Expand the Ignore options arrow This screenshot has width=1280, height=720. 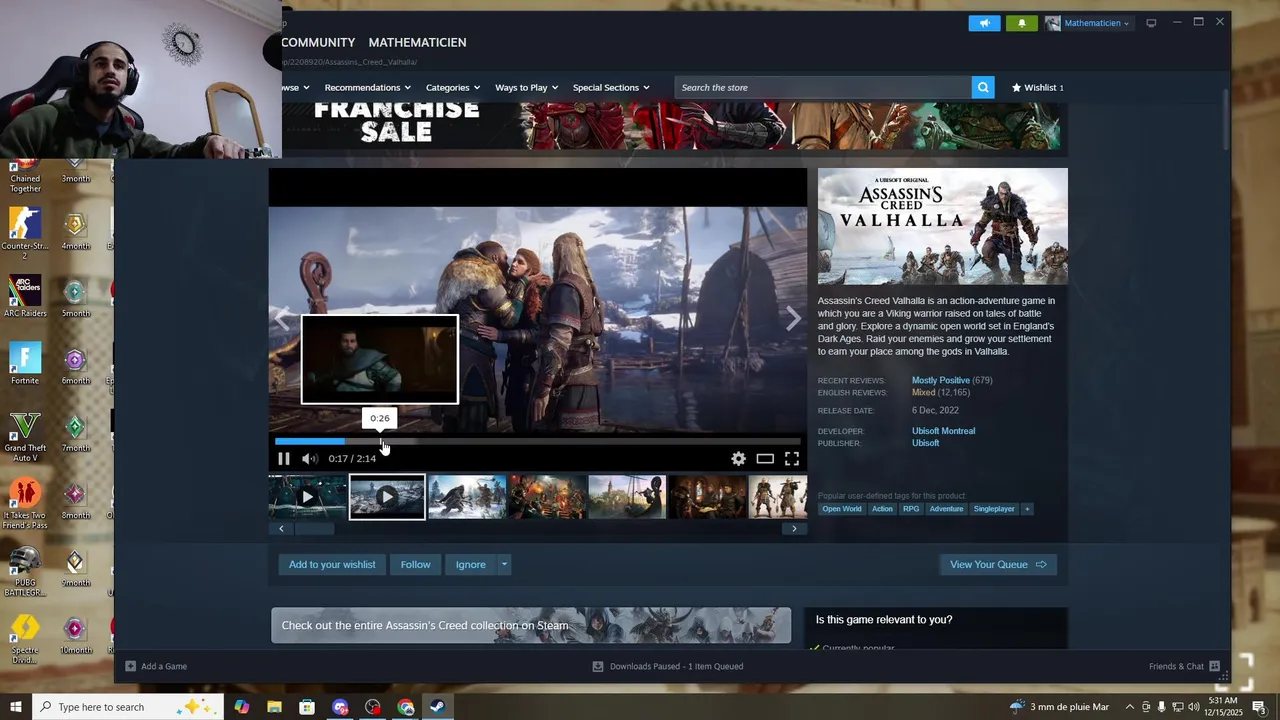click(x=504, y=564)
